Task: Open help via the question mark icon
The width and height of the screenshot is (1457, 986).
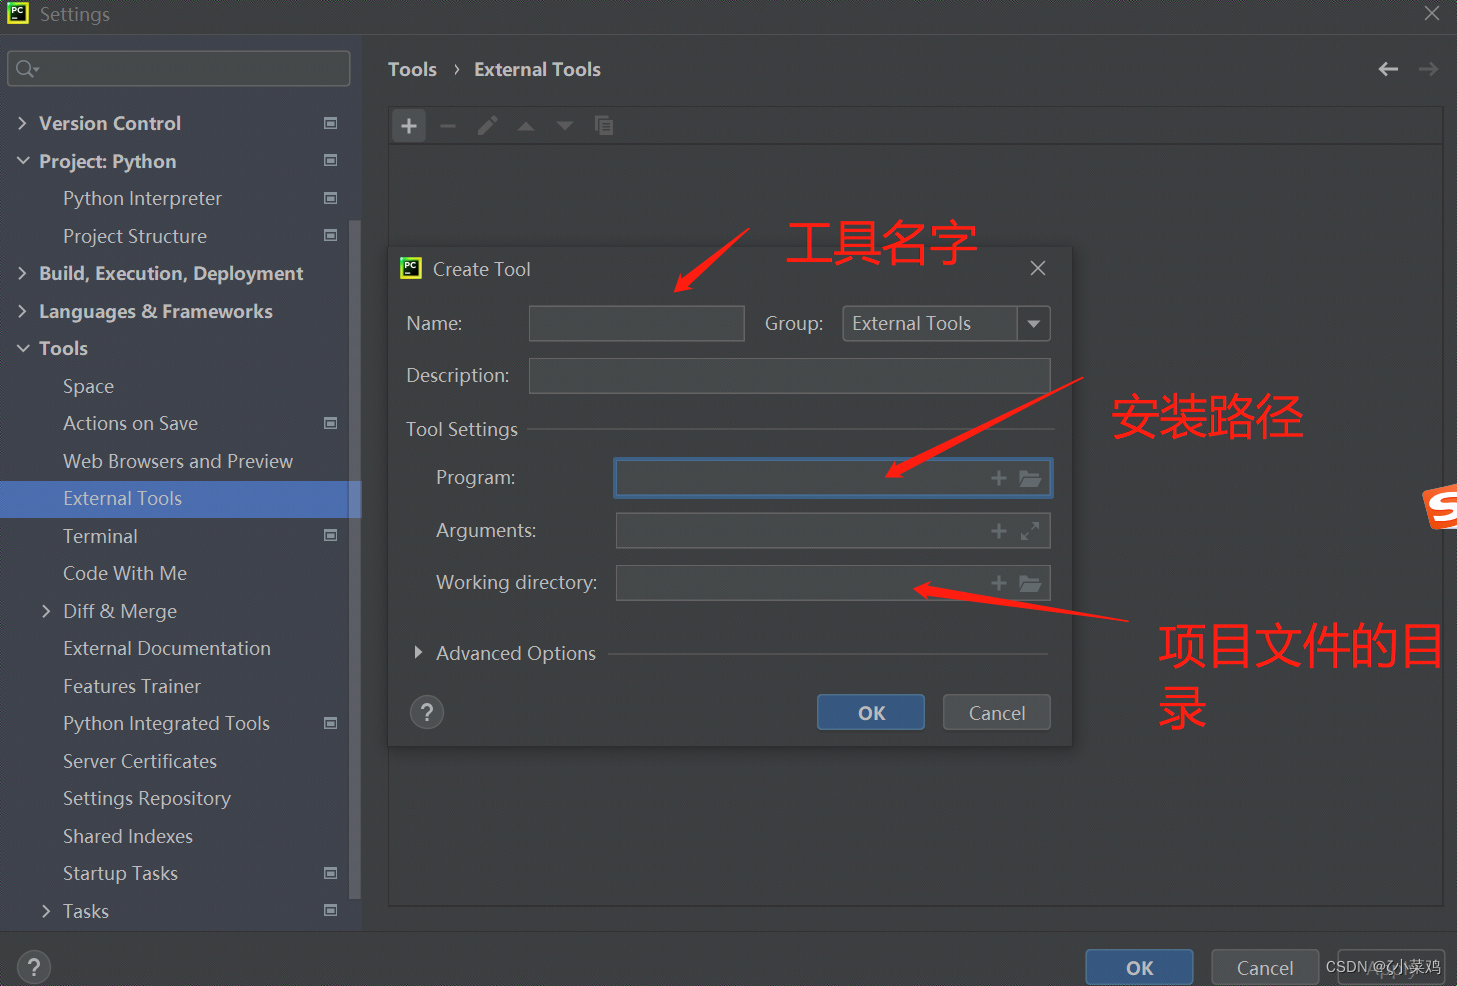Action: tap(427, 712)
